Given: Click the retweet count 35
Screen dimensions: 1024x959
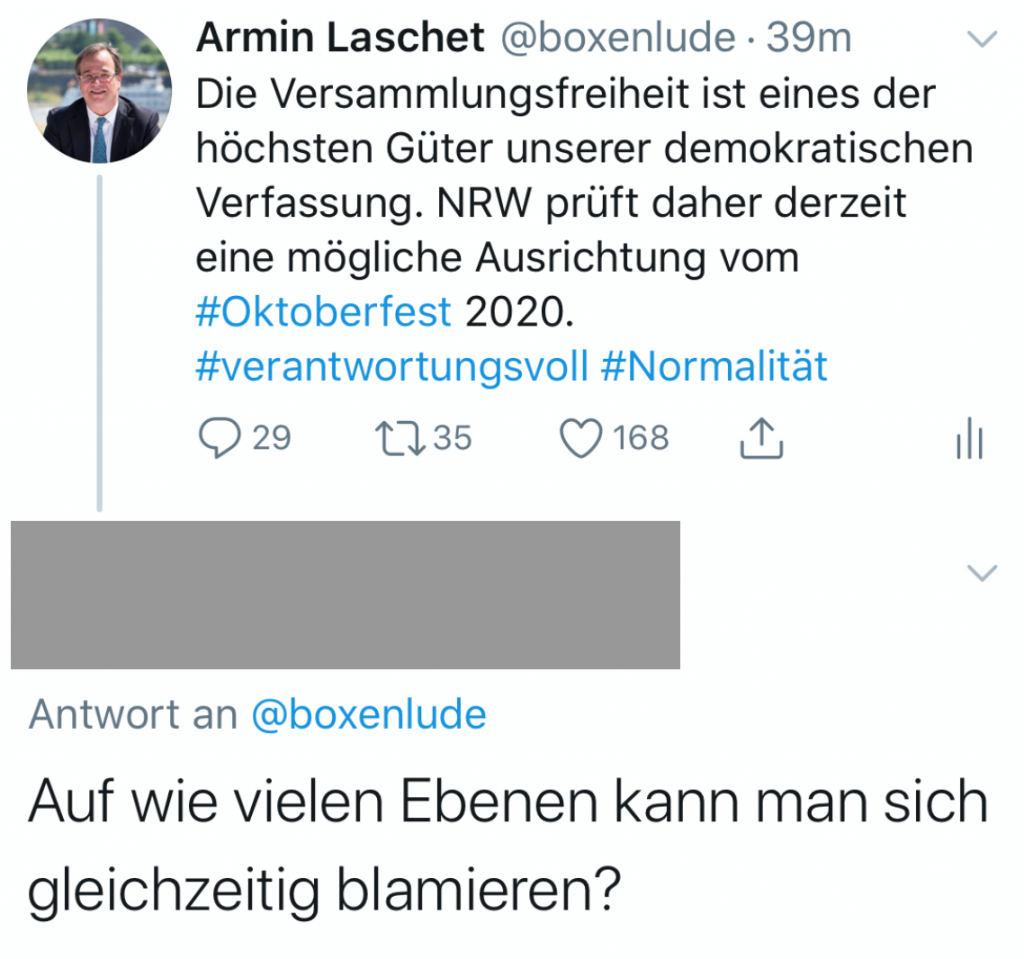Looking at the screenshot, I should pyautogui.click(x=452, y=438).
